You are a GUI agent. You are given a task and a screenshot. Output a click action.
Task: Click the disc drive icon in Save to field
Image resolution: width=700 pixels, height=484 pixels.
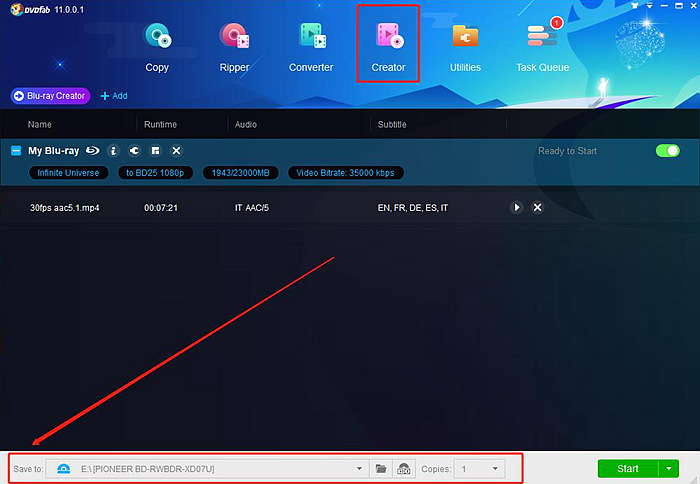63,469
